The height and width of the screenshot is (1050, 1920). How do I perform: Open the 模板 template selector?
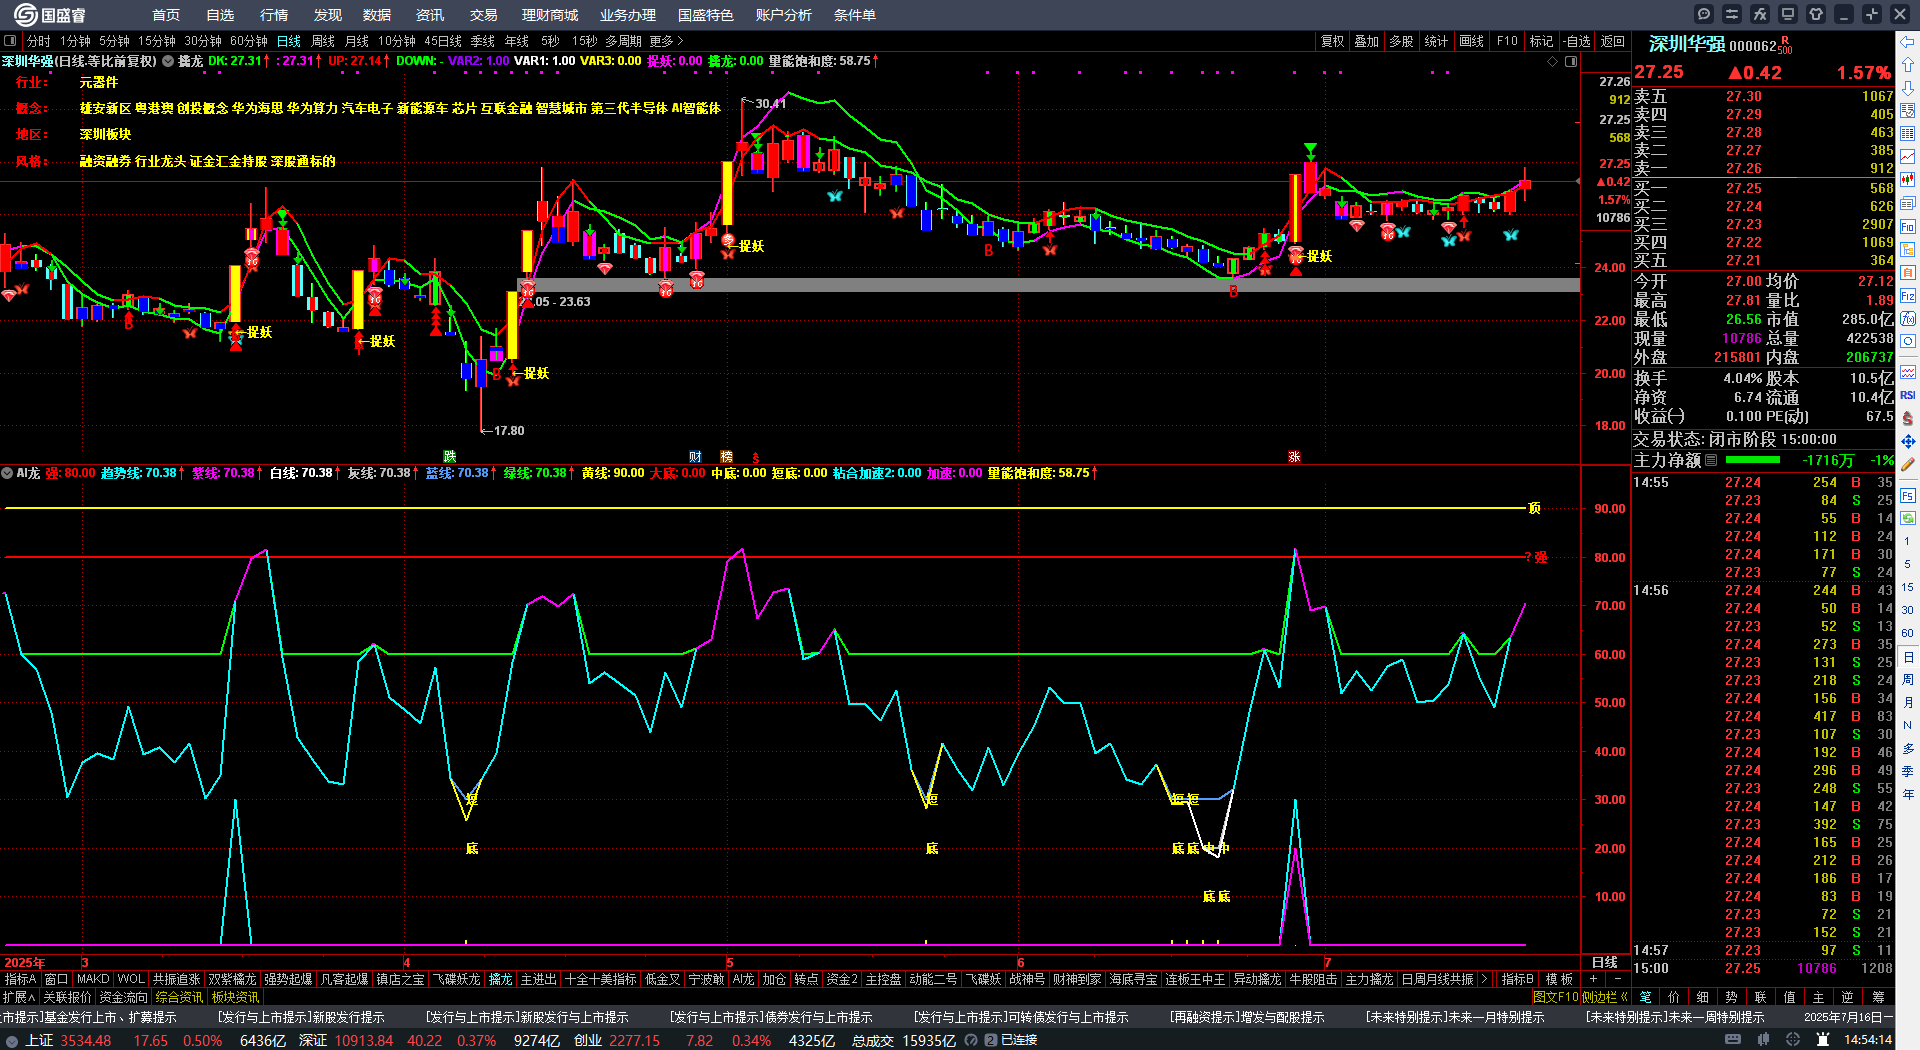coord(1559,979)
